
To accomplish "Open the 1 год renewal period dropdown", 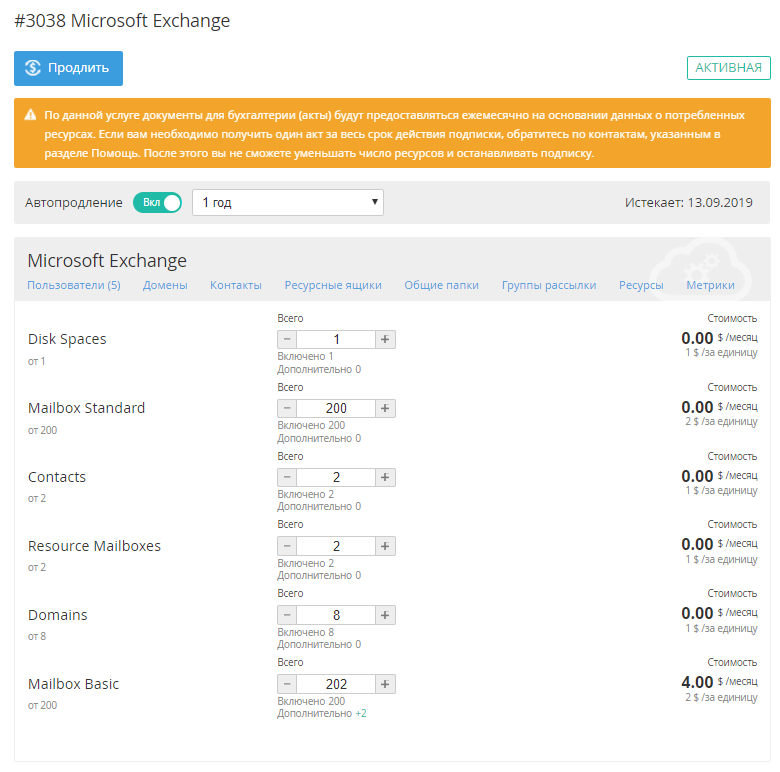I will coord(287,202).
